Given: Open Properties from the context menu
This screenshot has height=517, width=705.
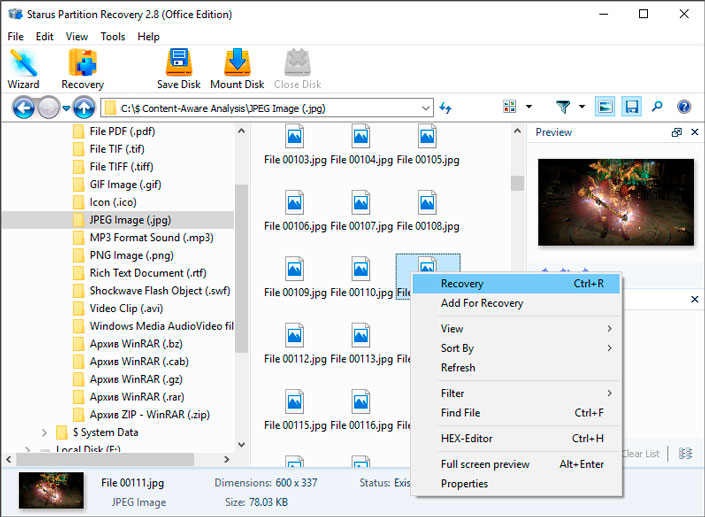Looking at the screenshot, I should click(x=516, y=484).
